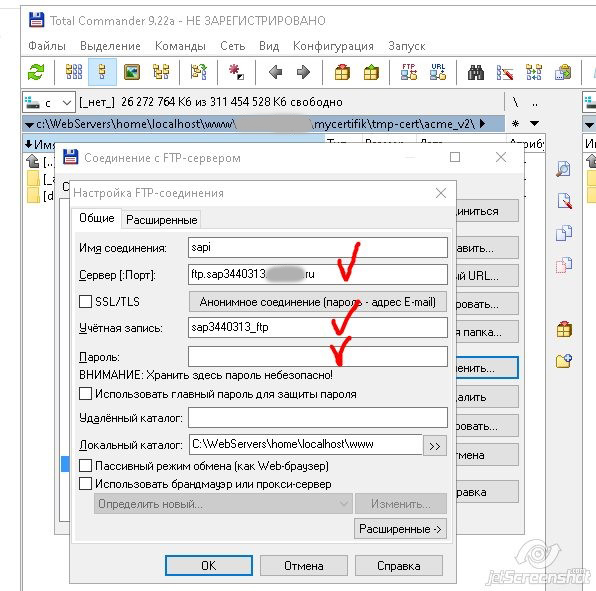Viewport: 596px width, 591px height.
Task: Go forward with the right arrow icon
Action: click(x=303, y=71)
